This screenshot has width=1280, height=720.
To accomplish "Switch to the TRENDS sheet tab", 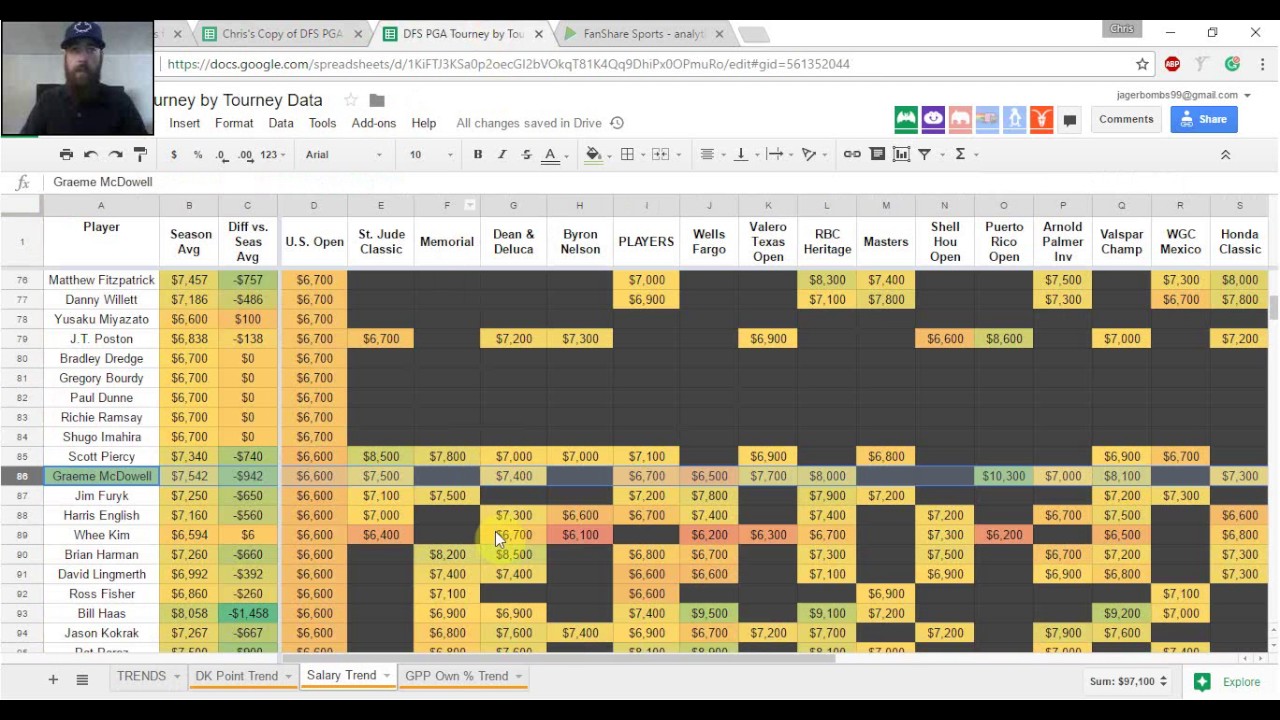I will point(142,676).
